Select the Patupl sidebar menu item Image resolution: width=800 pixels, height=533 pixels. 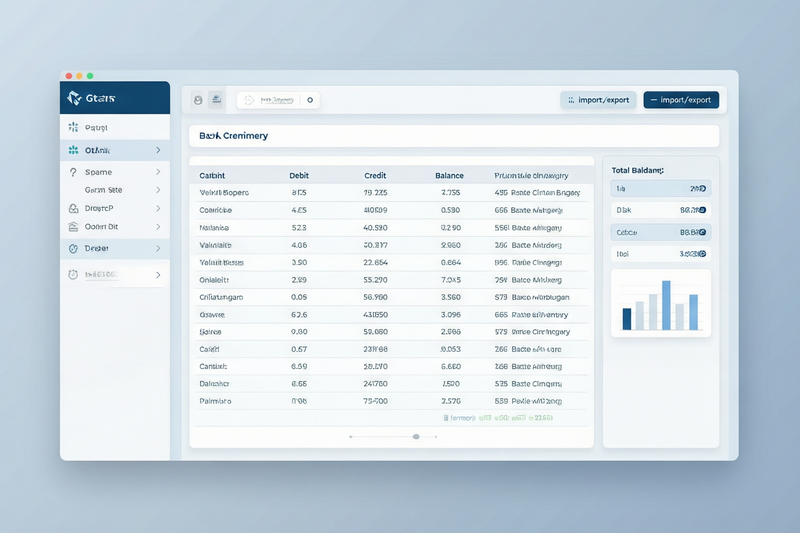pyautogui.click(x=115, y=127)
